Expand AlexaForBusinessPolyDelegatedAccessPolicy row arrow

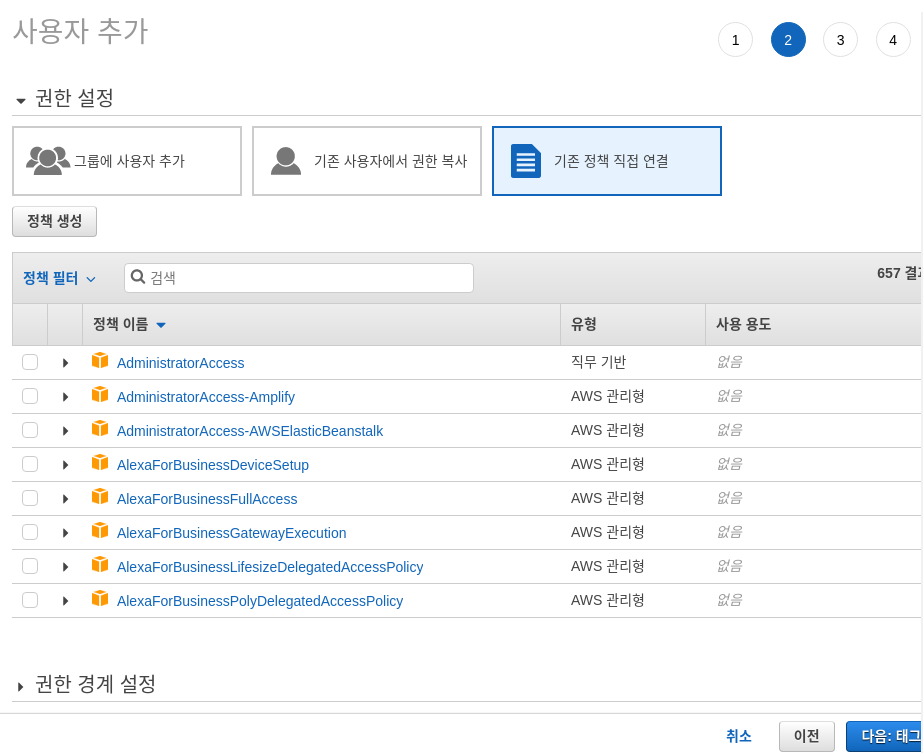click(x=65, y=601)
